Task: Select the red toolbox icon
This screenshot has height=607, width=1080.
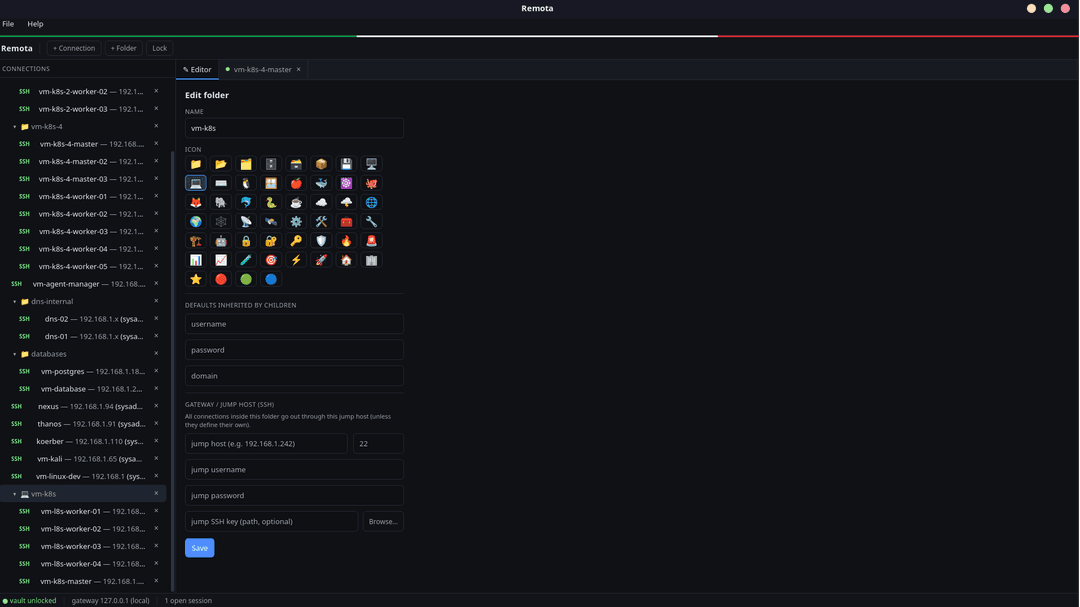Action: pos(346,222)
